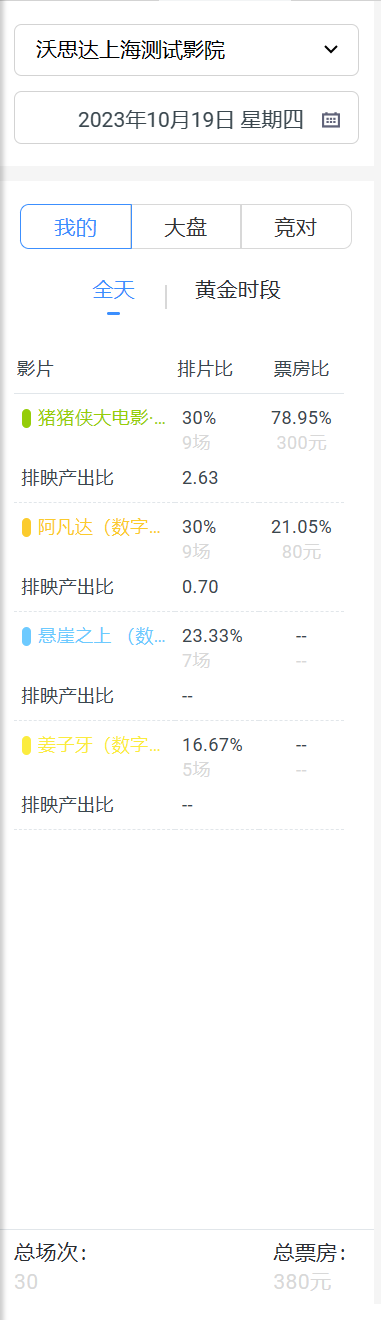Screen dimensions: 381x1320
Task: Open the 悬崖之上 film entry
Action: pyautogui.click(x=102, y=636)
